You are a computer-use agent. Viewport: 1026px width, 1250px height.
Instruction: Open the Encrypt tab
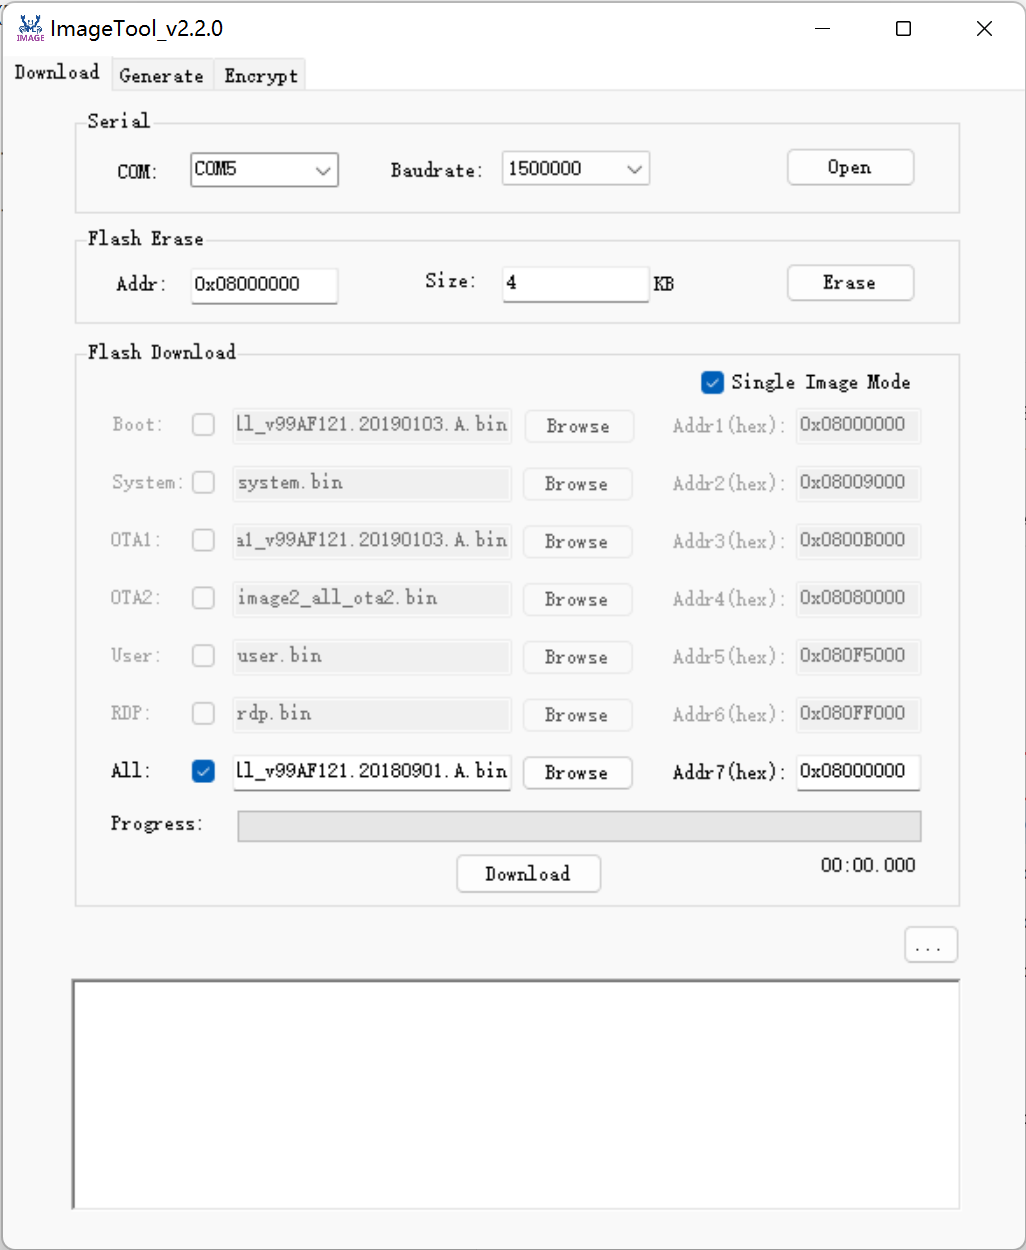click(260, 76)
